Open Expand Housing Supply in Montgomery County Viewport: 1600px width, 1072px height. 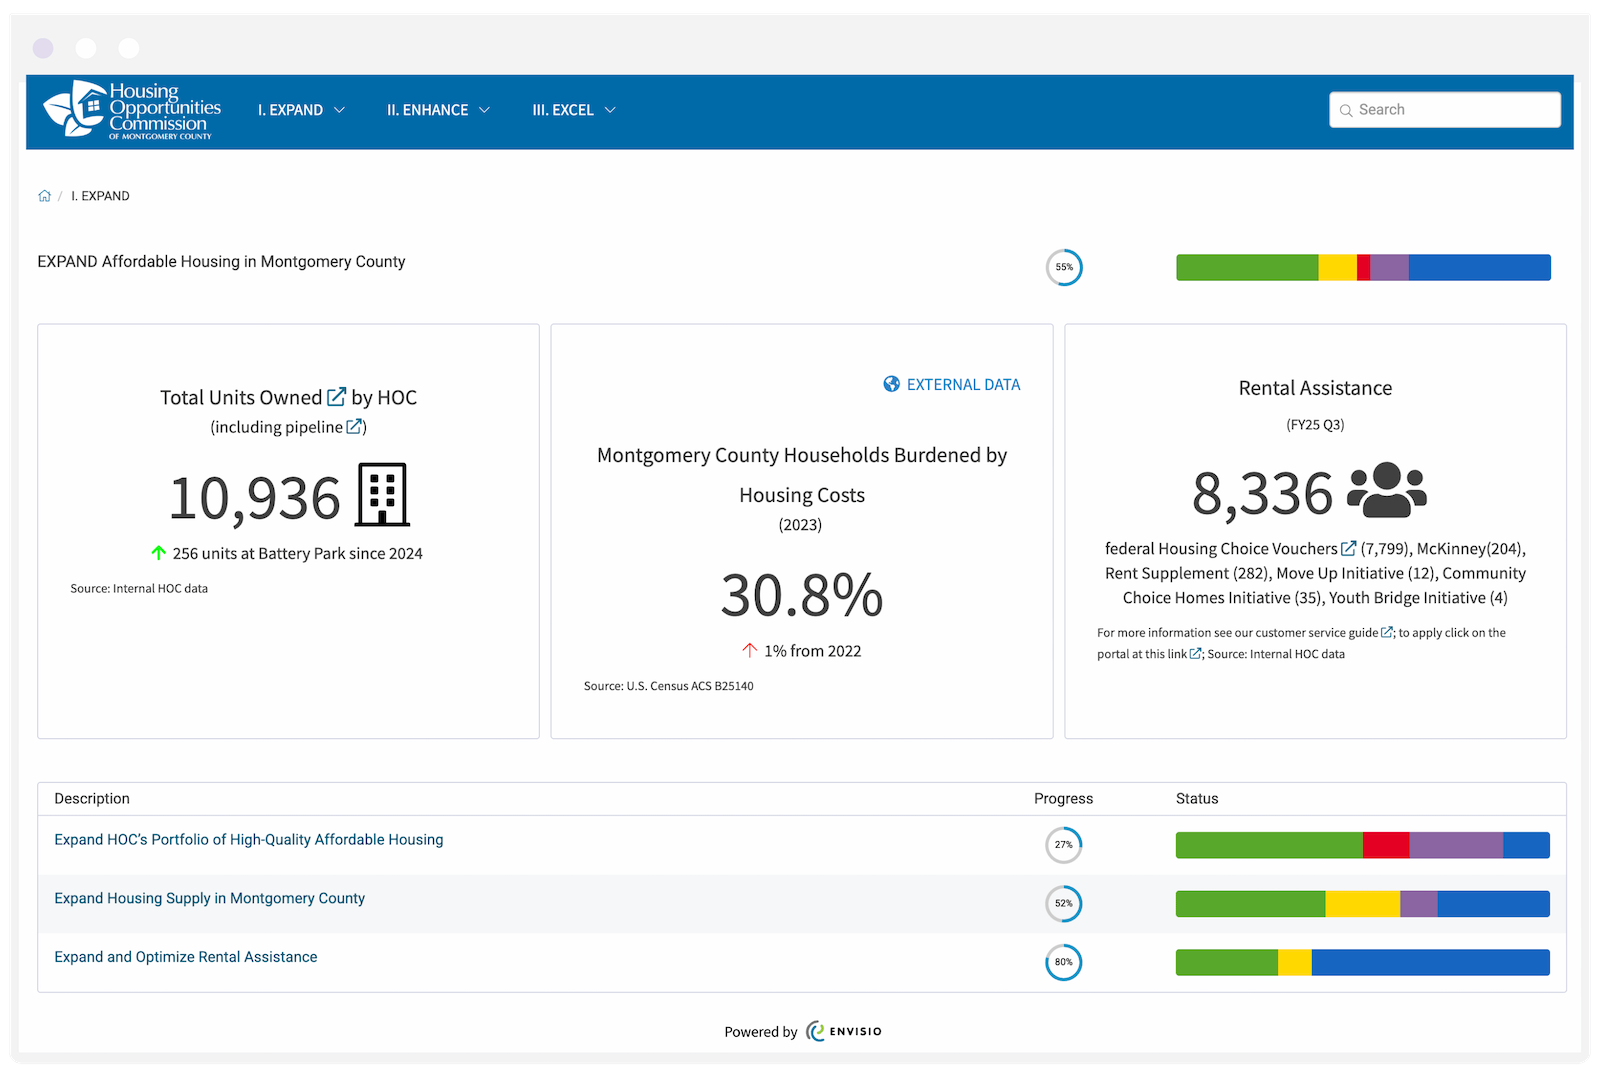(x=210, y=898)
